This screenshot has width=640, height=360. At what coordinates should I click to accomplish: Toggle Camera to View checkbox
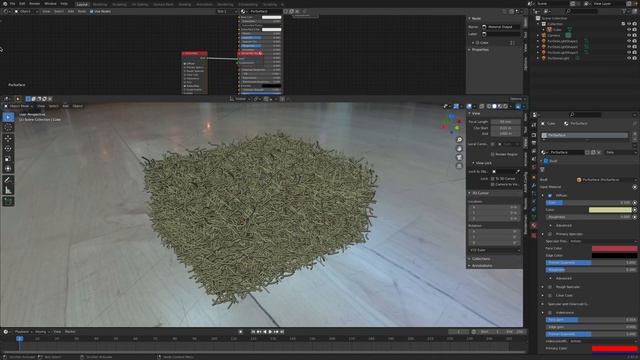[x=493, y=184]
